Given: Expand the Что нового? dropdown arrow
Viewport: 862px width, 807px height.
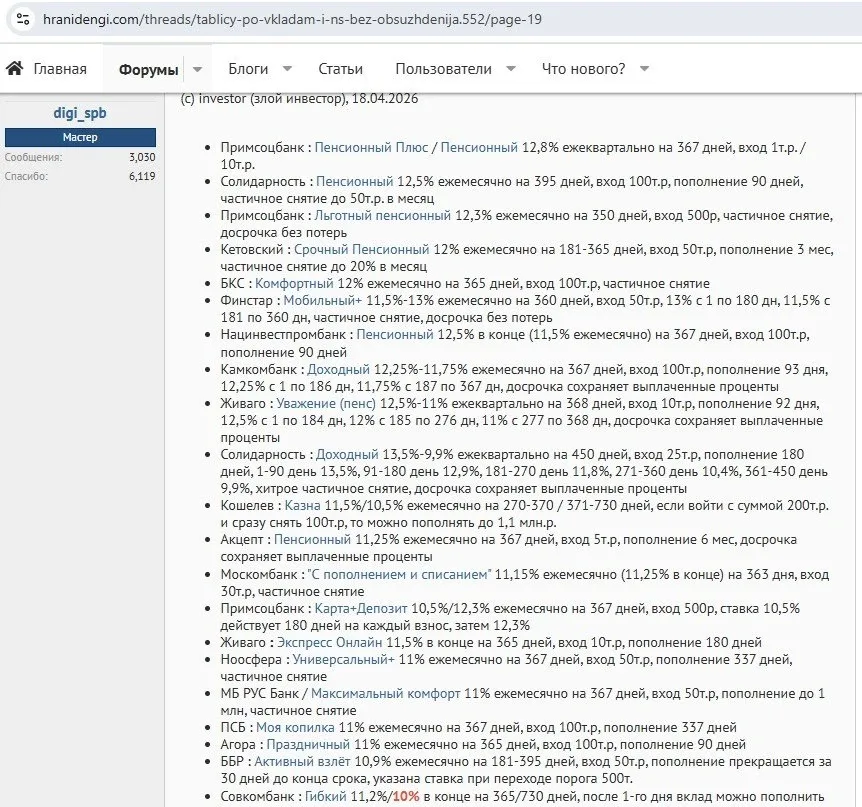Looking at the screenshot, I should point(644,69).
